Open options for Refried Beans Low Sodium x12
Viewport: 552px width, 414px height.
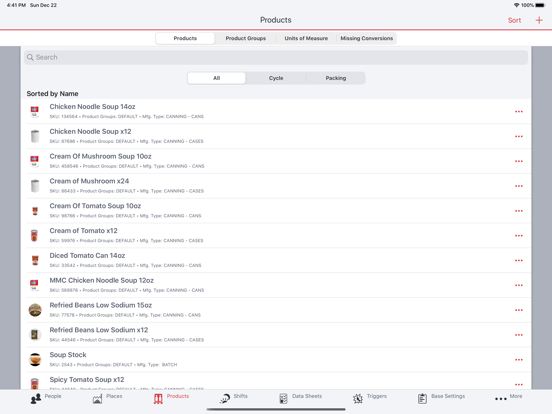519,335
